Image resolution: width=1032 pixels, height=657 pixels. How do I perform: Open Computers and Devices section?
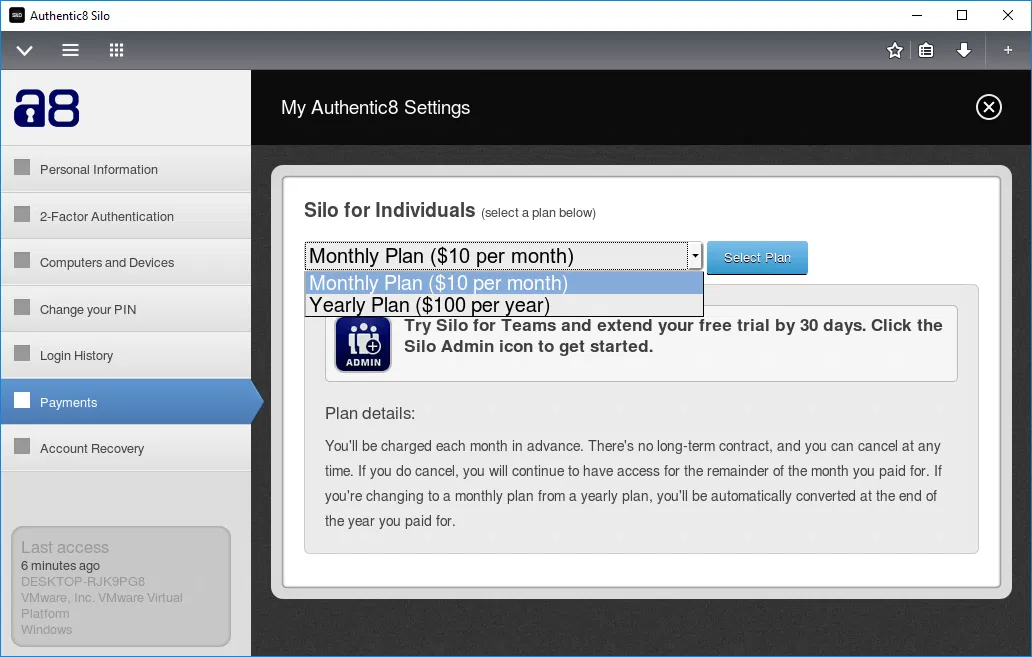coord(126,262)
